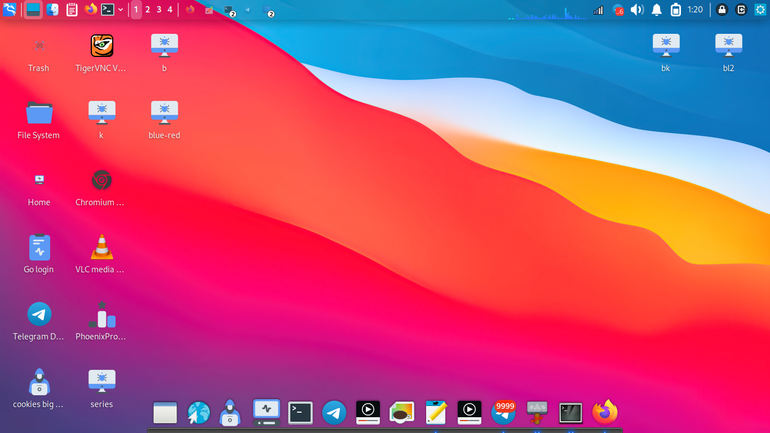This screenshot has height=433, width=770.
Task: Click the lock screen icon in panel
Action: tap(722, 9)
